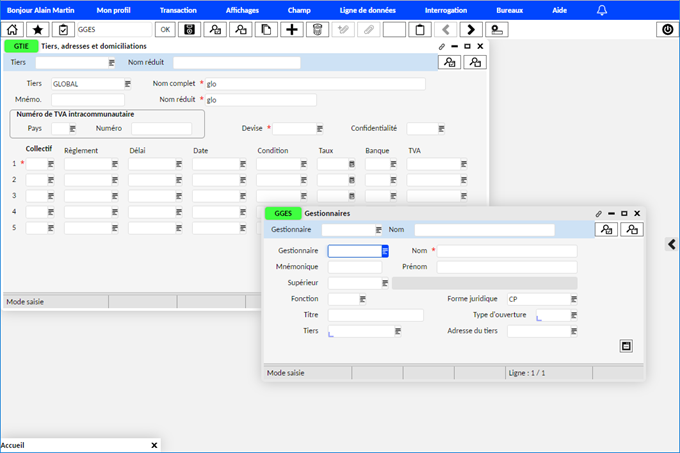Click the GGES transaction code field
The image size is (680, 453).
point(114,29)
